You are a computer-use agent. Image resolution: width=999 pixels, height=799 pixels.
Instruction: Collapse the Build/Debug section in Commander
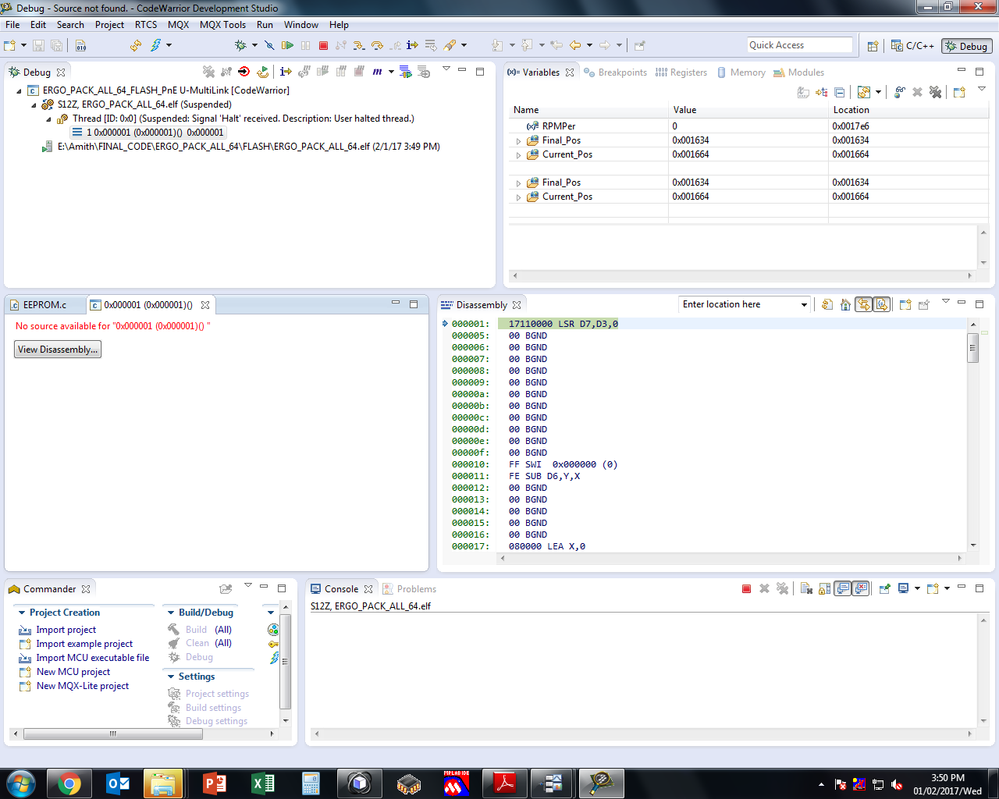click(x=171, y=612)
